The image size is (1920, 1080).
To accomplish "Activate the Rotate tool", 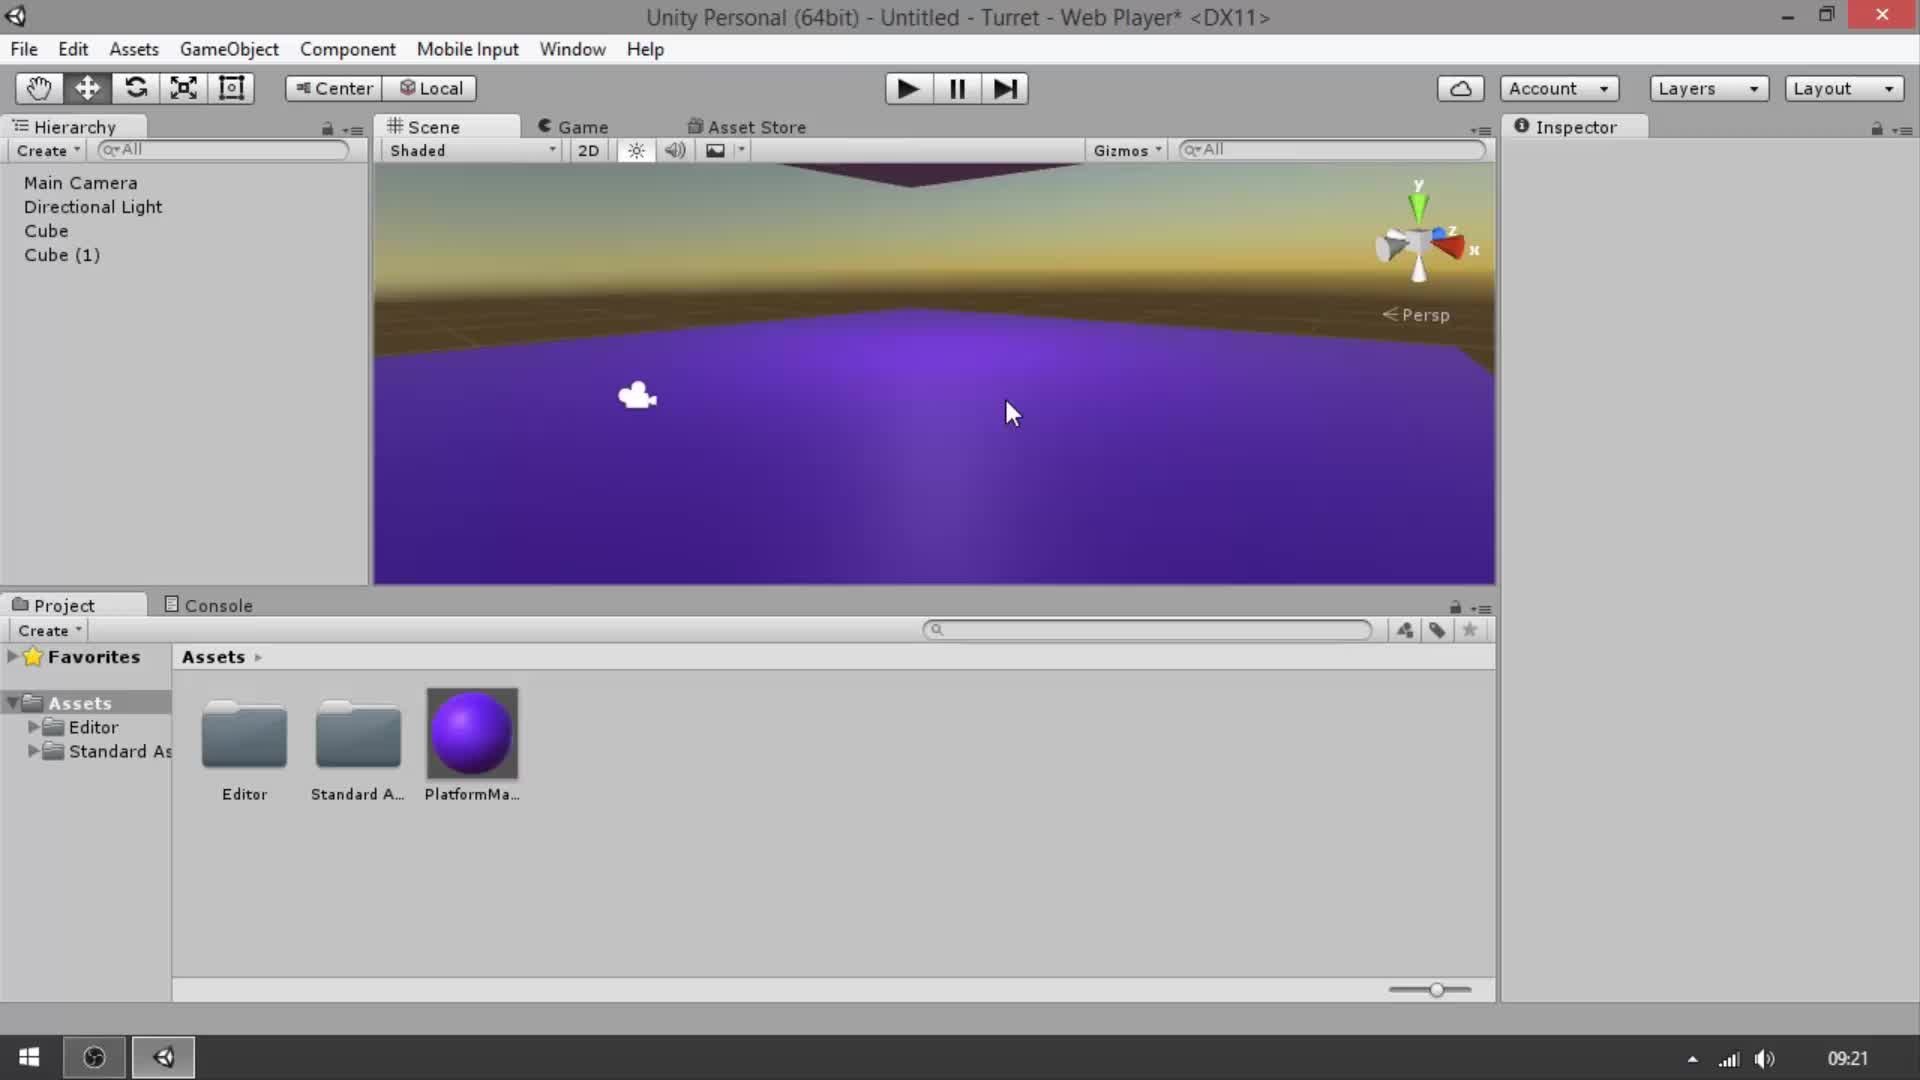I will [136, 88].
